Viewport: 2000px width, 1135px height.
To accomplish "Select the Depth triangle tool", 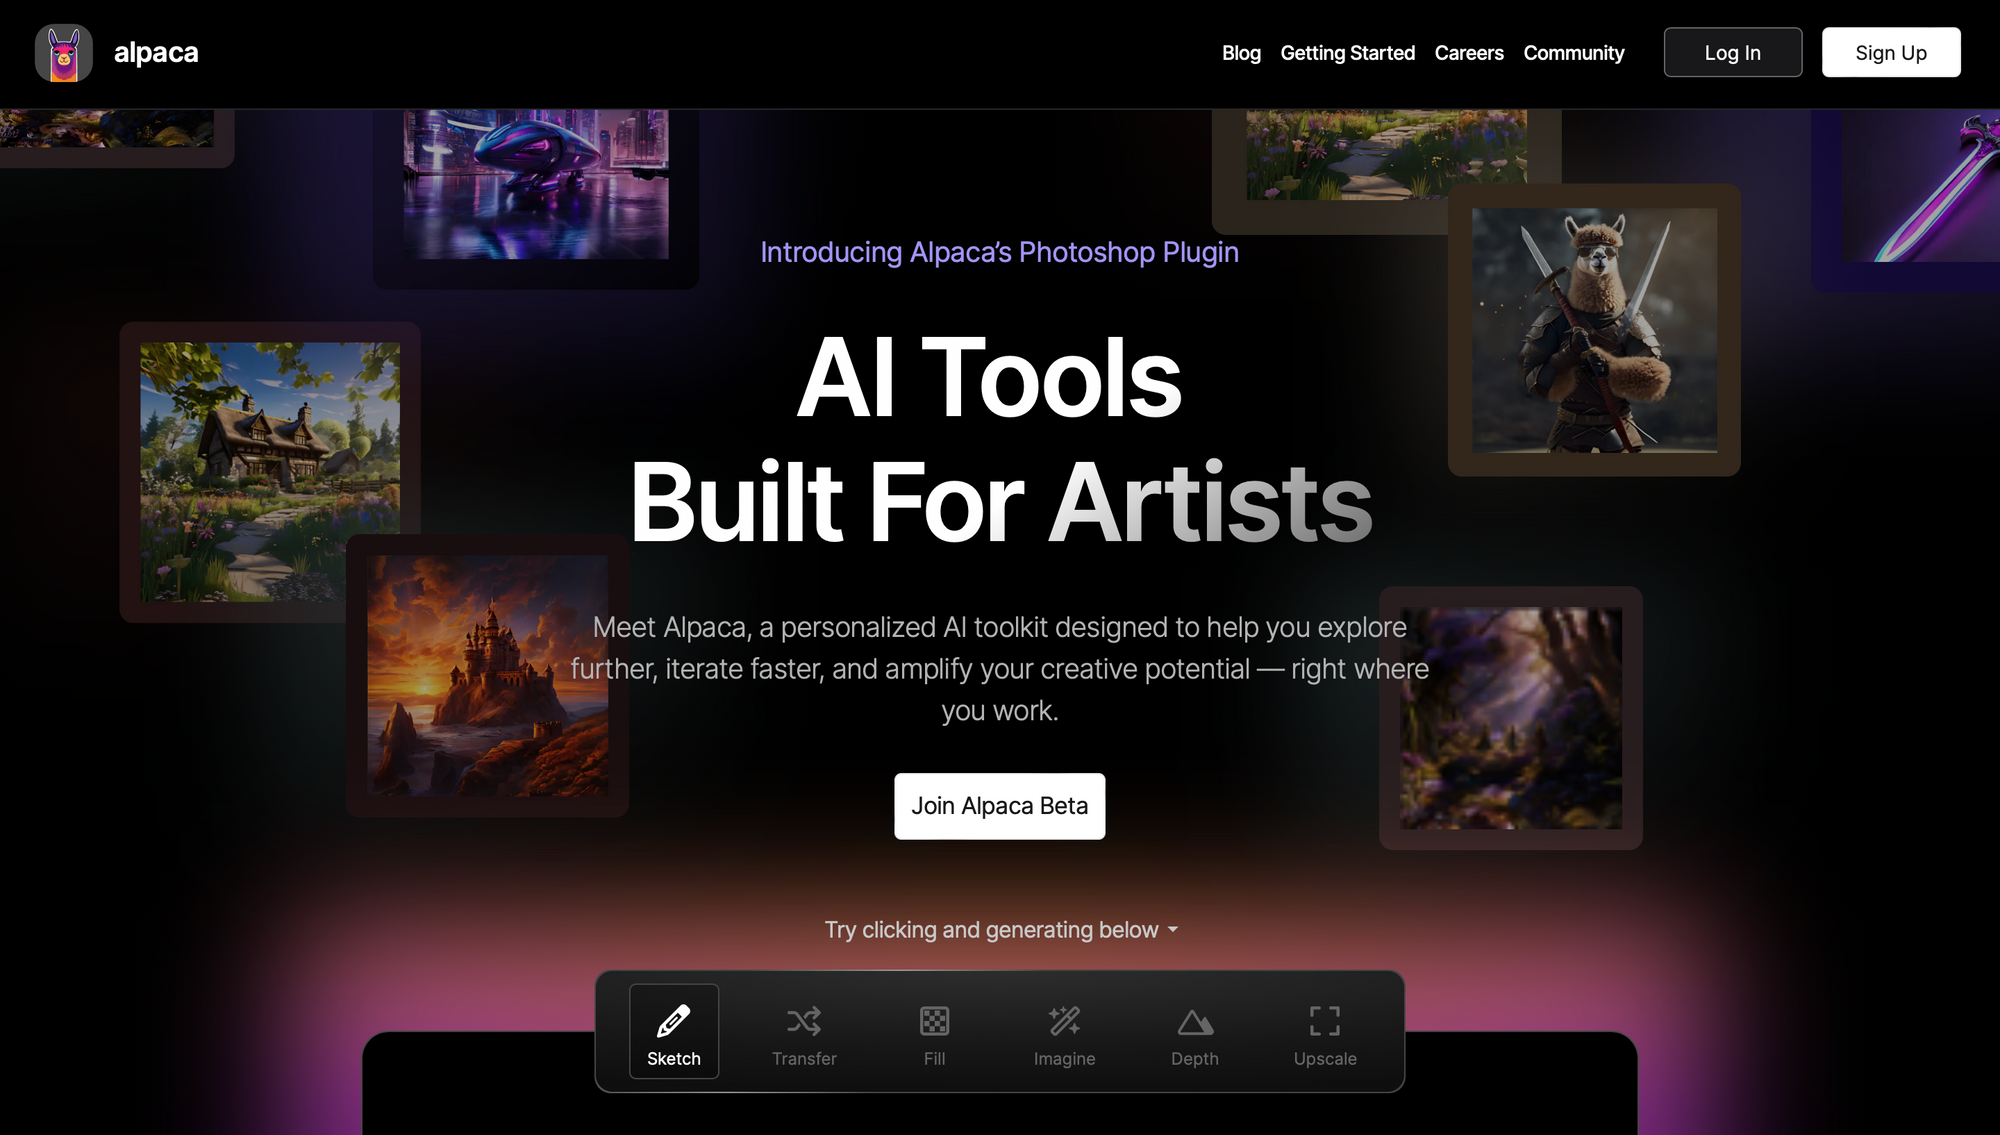I will pos(1194,1032).
